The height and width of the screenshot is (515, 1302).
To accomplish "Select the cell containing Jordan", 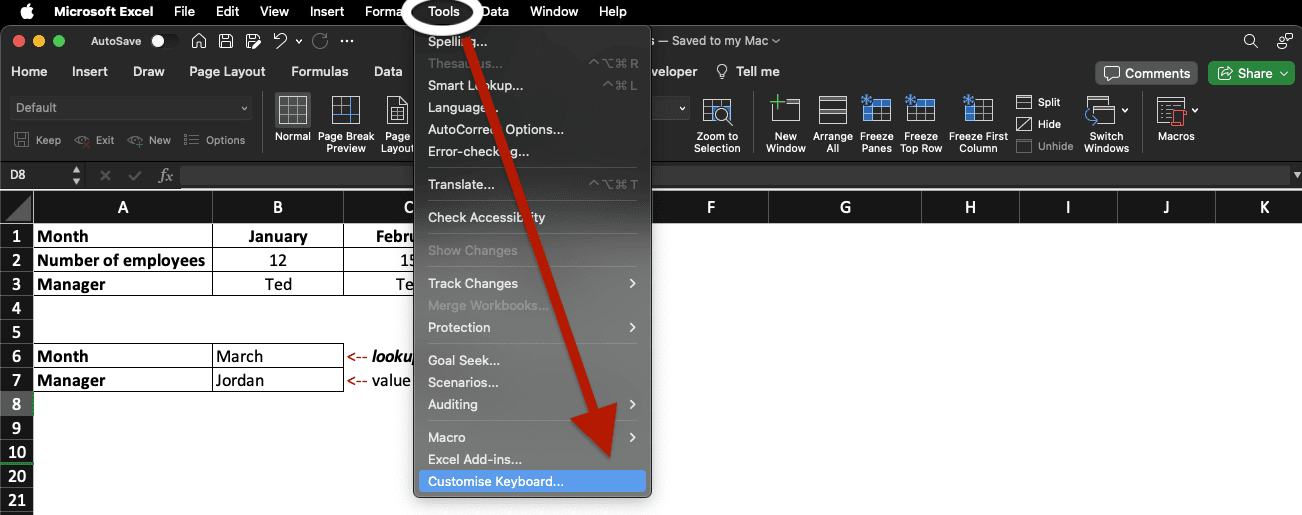I will click(x=278, y=380).
